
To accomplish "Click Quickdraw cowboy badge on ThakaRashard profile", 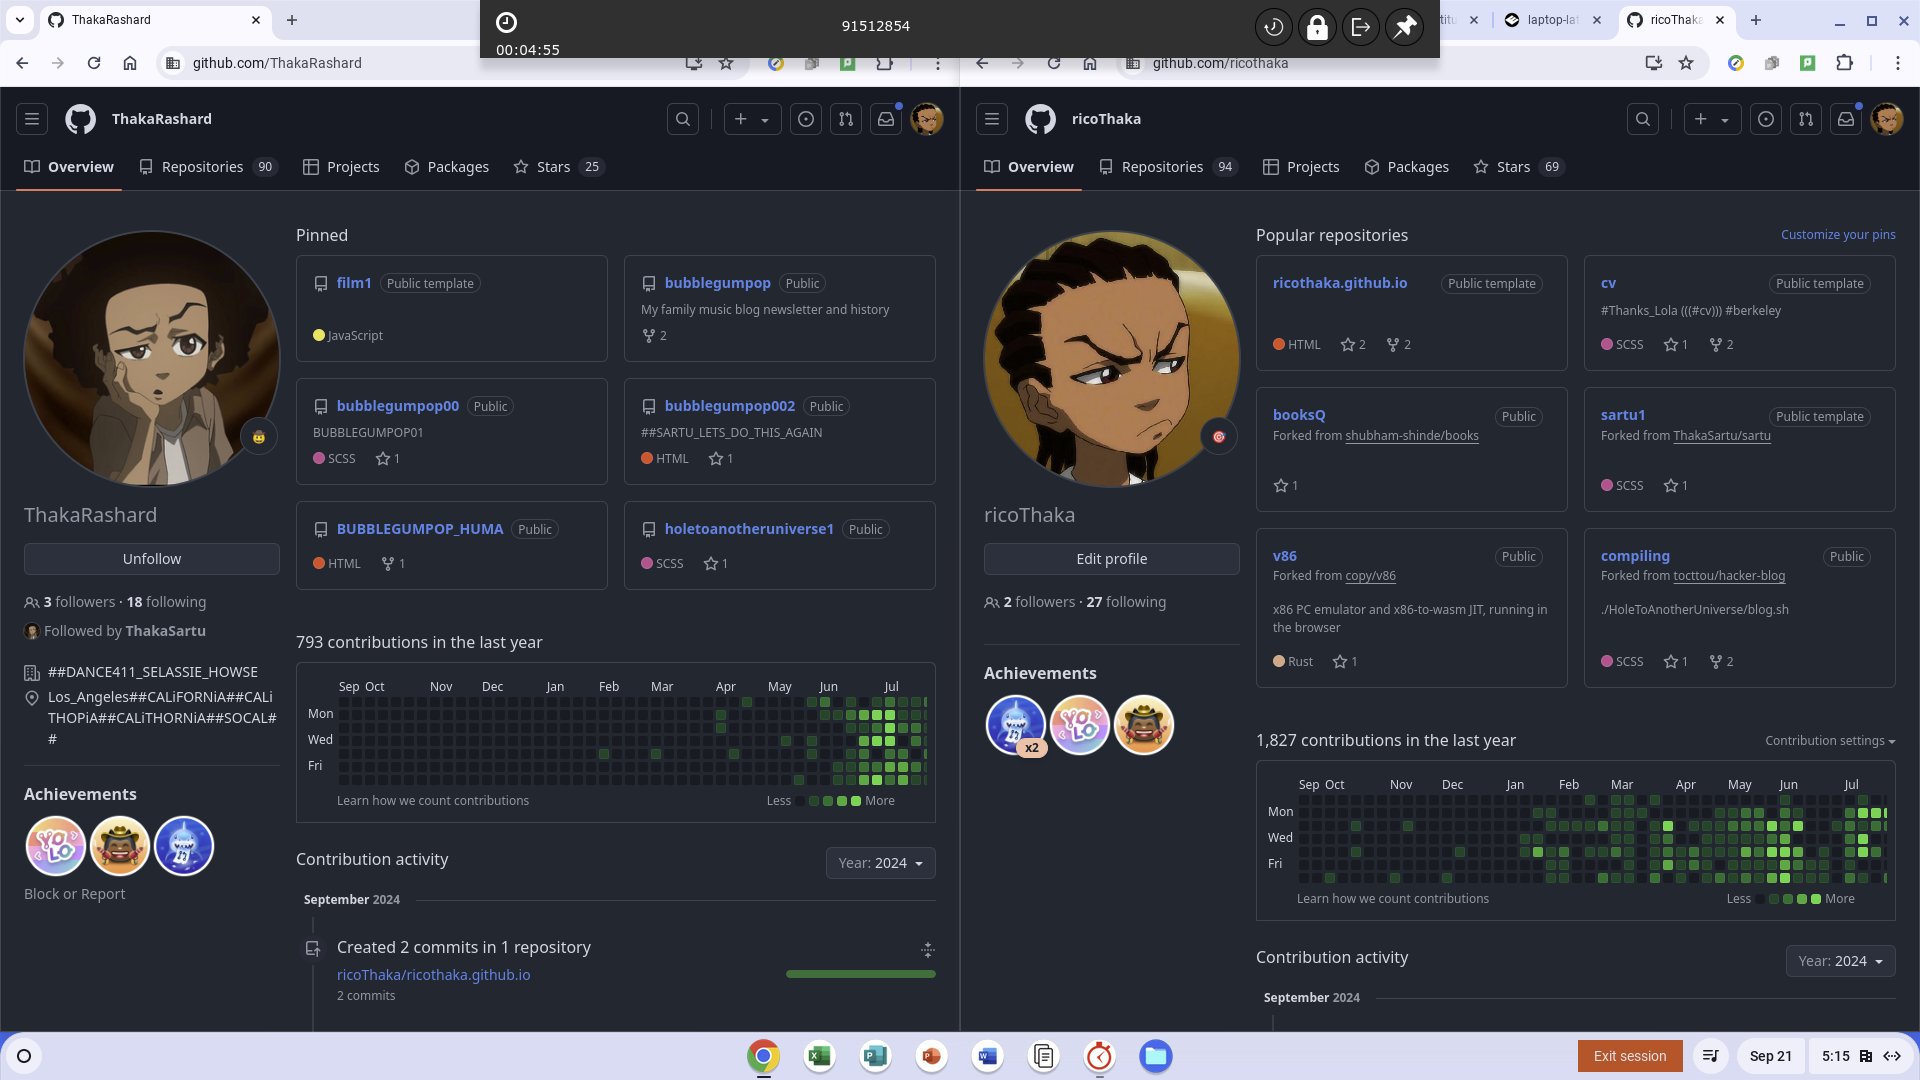I will 120,846.
